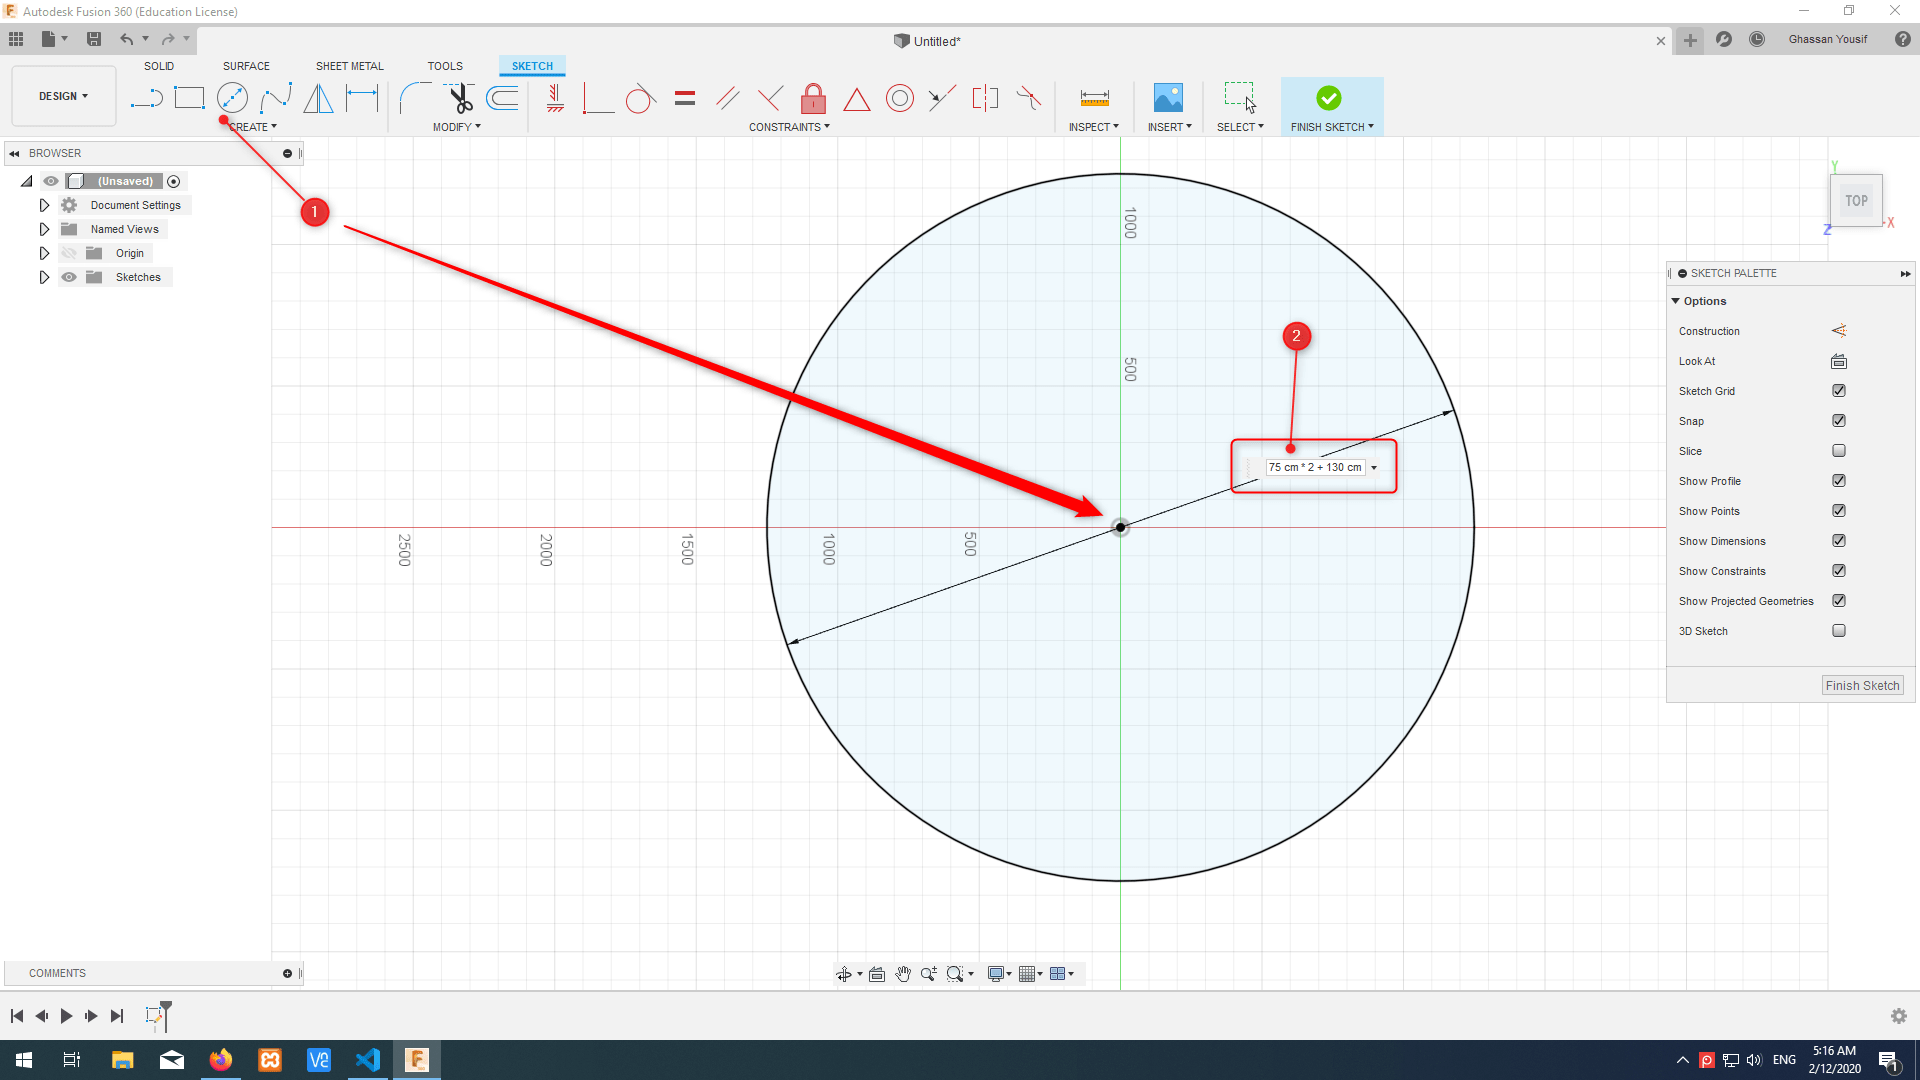
Task: Click the Look At icon
Action: pos(1839,361)
